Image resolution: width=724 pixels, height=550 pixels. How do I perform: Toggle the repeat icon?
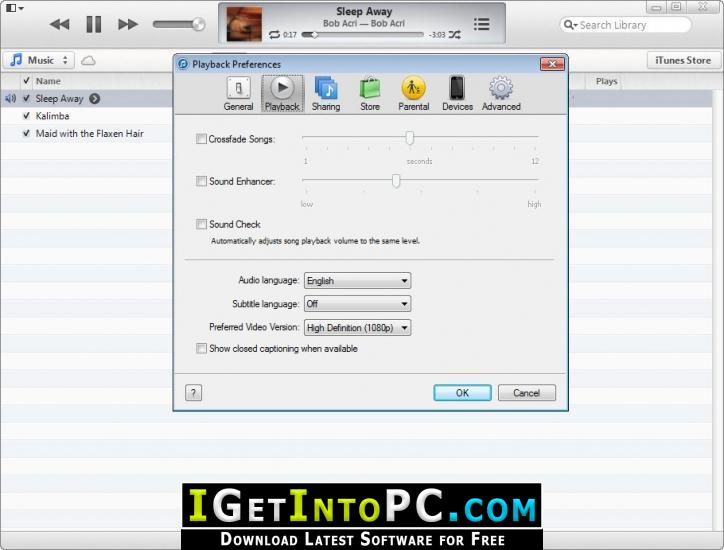point(274,35)
